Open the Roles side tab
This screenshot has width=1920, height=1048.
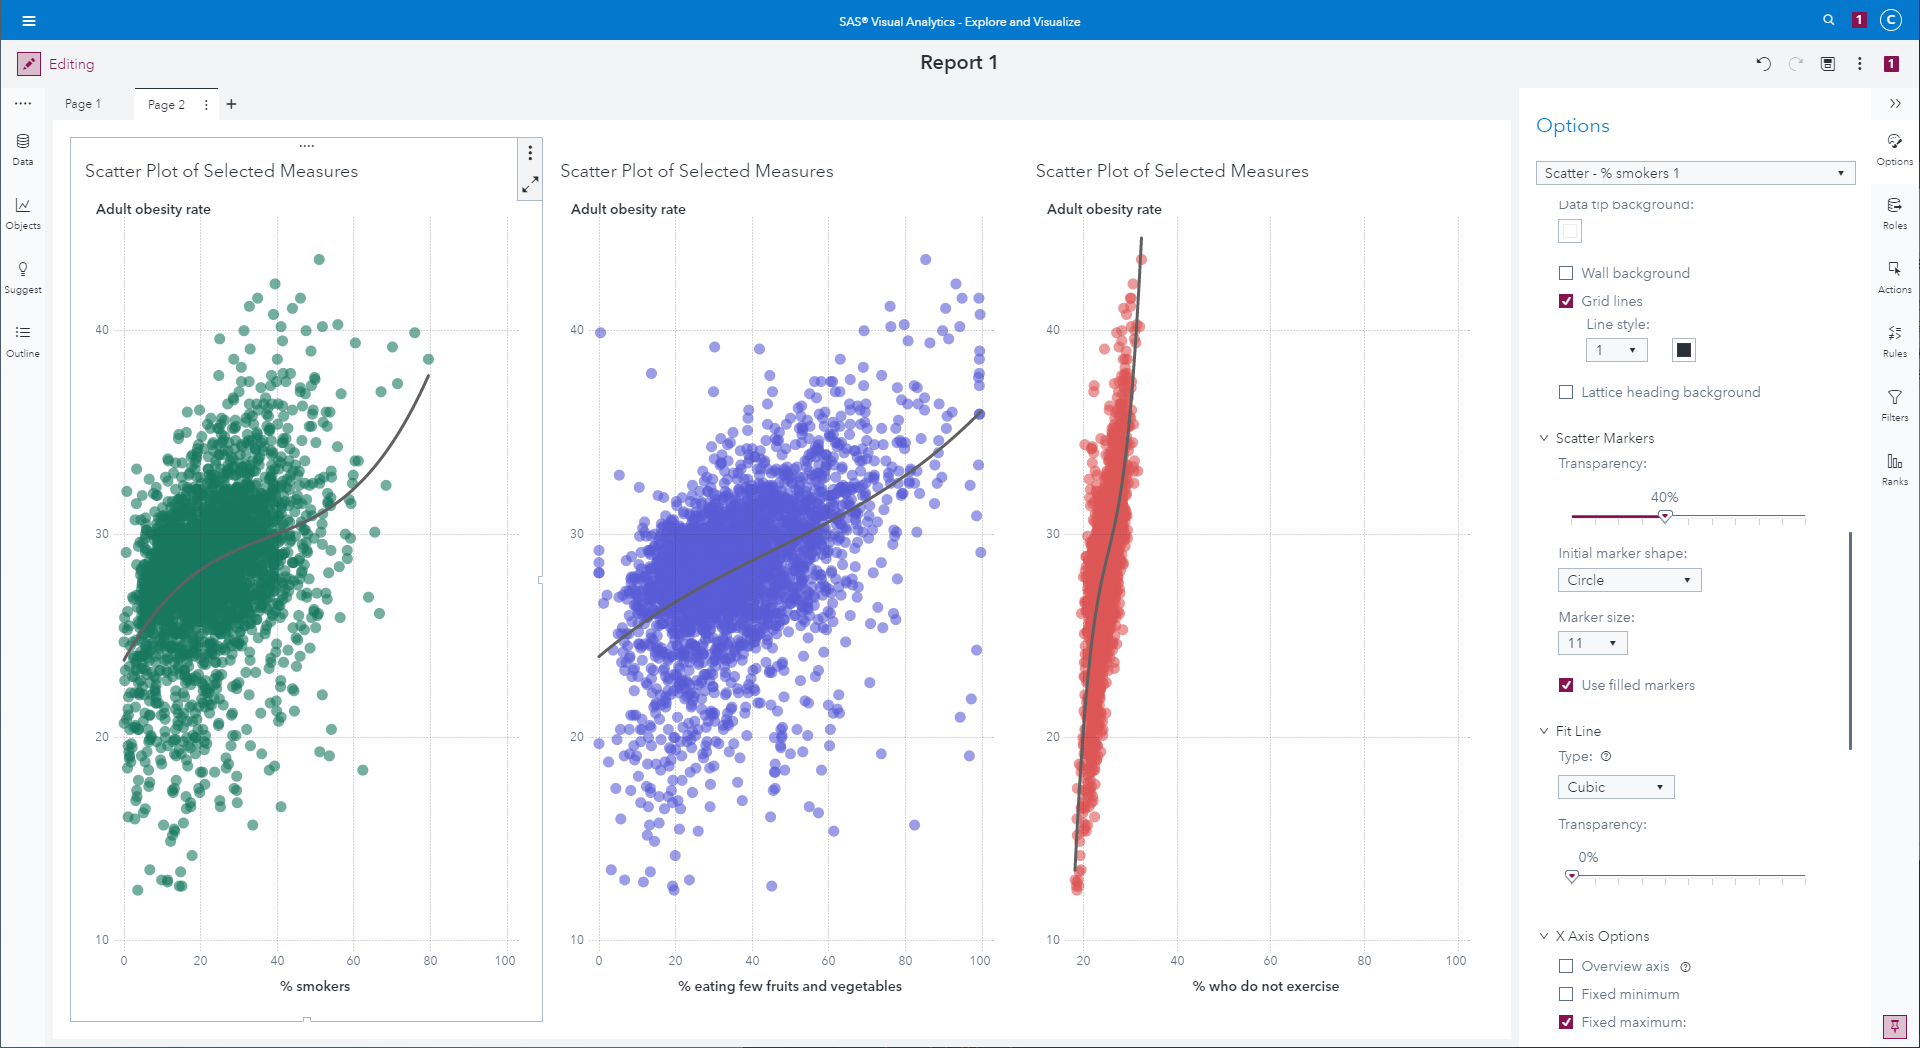[1895, 212]
